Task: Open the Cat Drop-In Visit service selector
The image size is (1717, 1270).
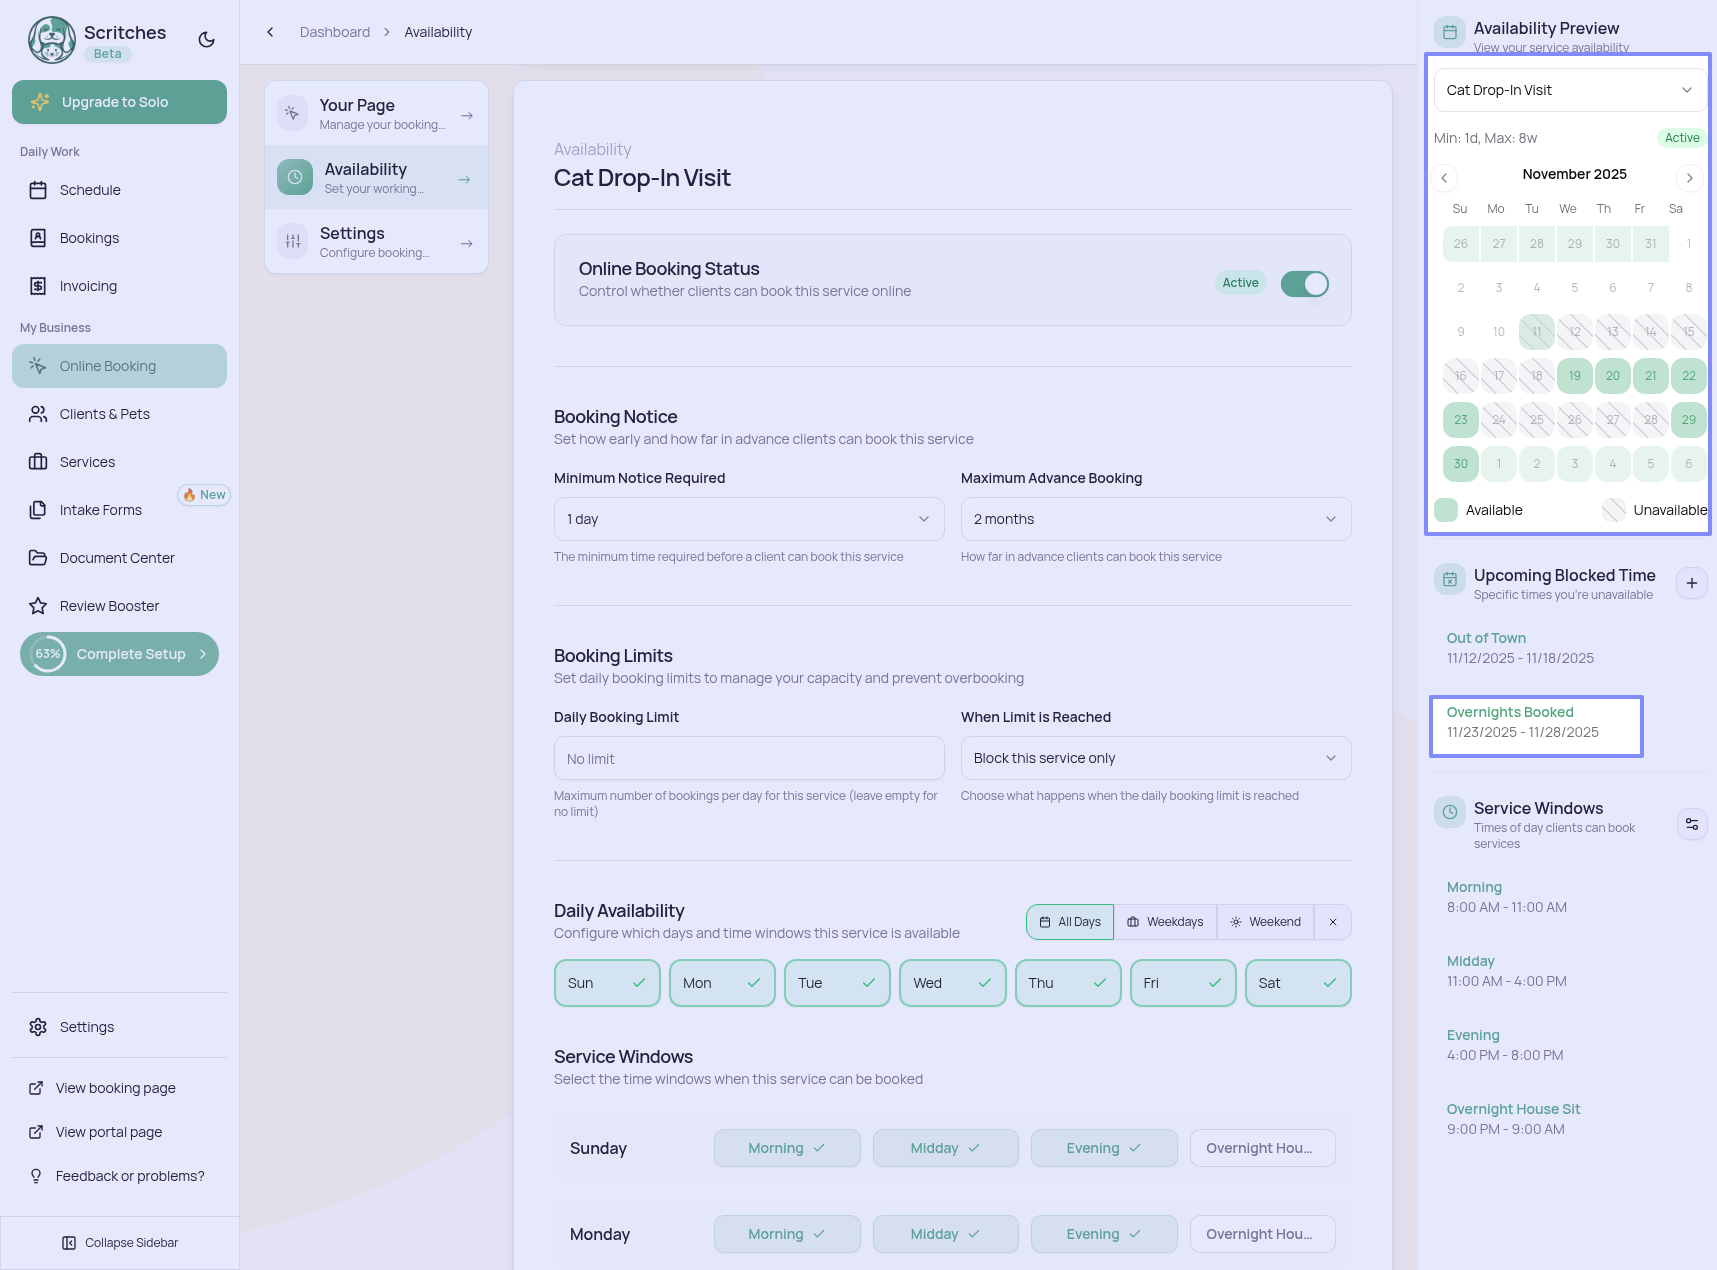Action: 1568,90
